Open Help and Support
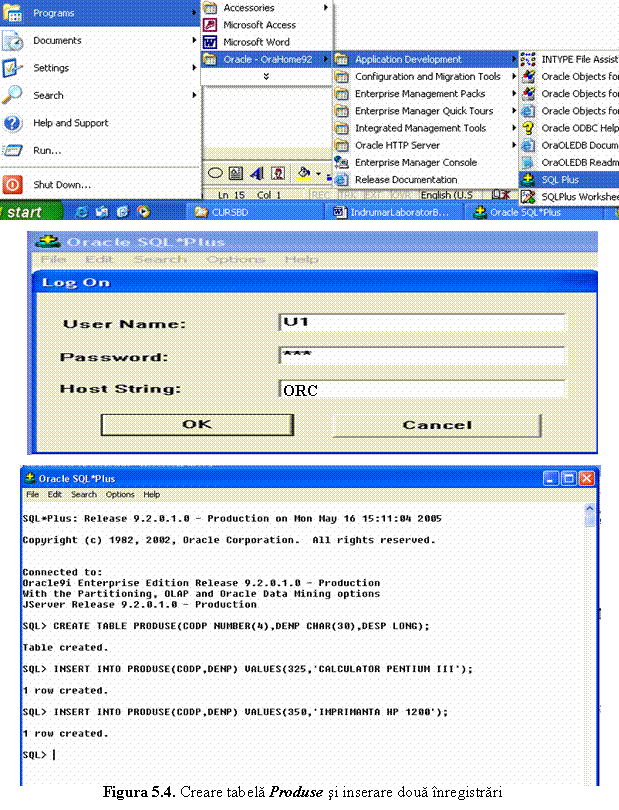This screenshot has width=619, height=810. pyautogui.click(x=100, y=123)
